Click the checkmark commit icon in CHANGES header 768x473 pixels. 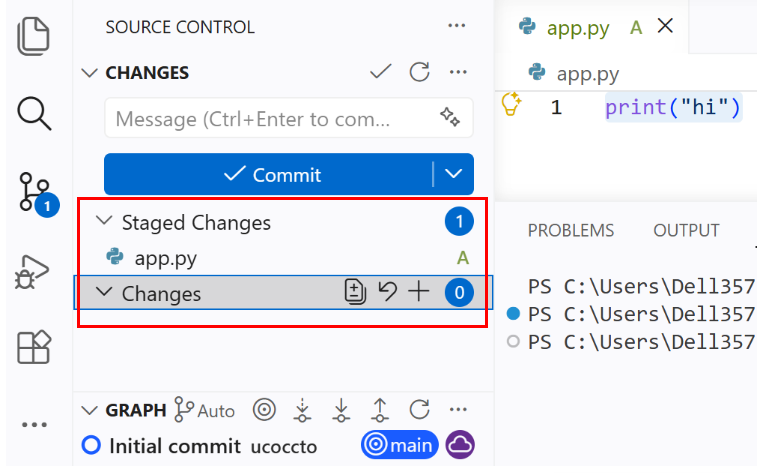coord(381,72)
